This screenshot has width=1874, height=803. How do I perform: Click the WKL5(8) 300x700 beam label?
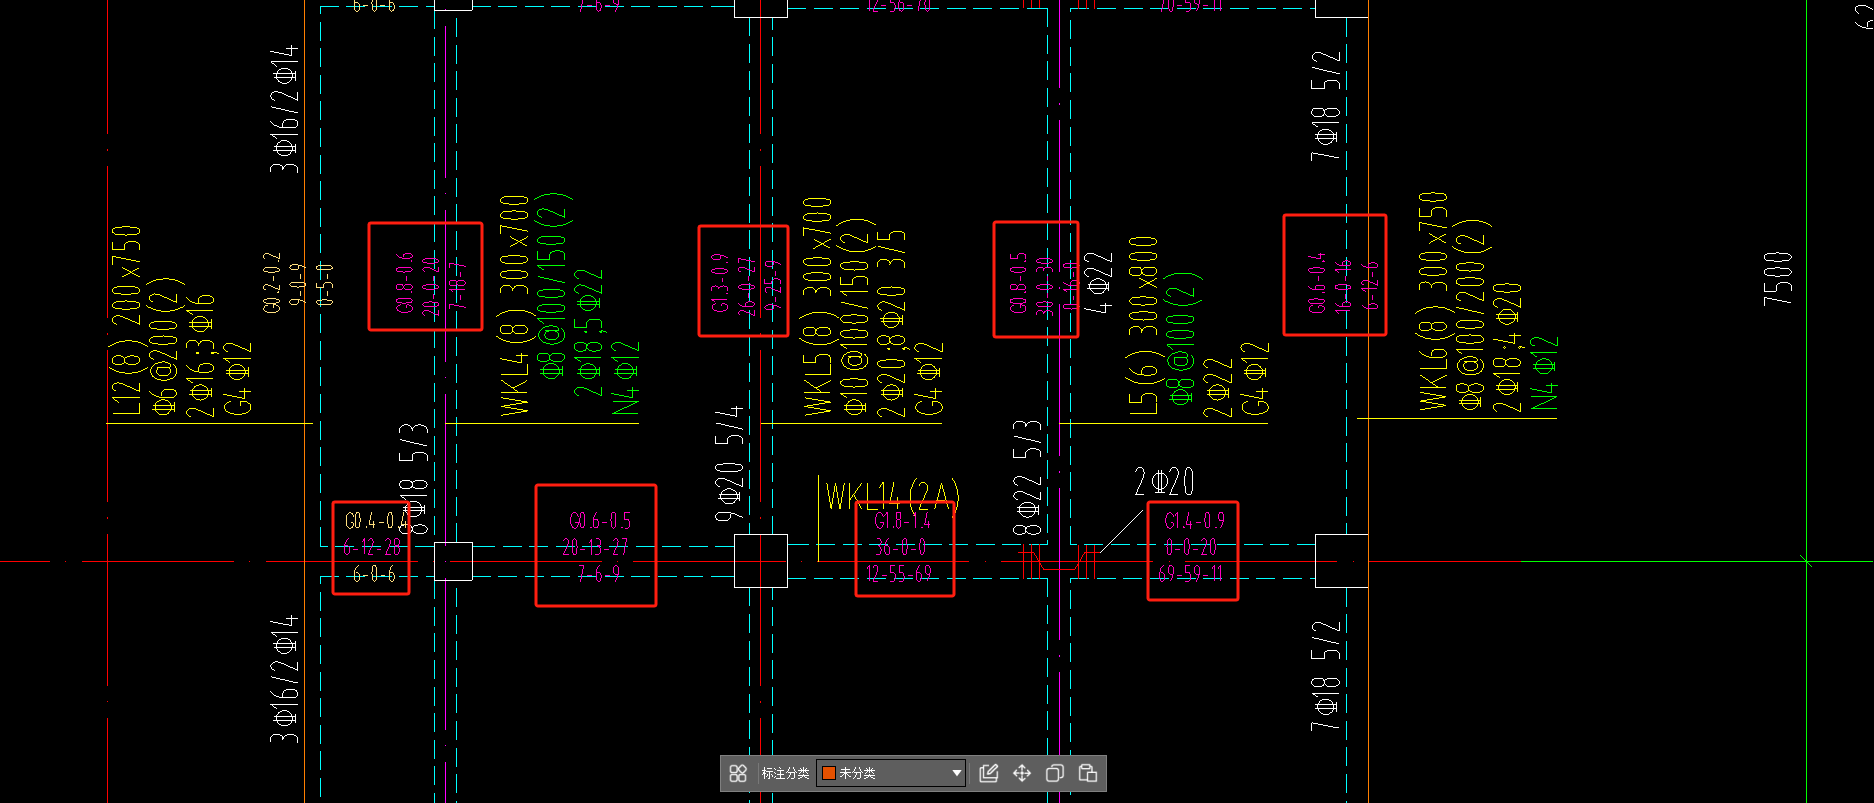coord(817,305)
